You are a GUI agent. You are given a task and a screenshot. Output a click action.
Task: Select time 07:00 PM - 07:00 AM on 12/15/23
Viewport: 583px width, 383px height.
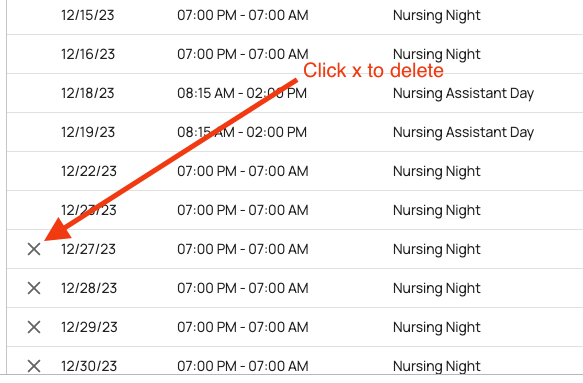pyautogui.click(x=243, y=15)
